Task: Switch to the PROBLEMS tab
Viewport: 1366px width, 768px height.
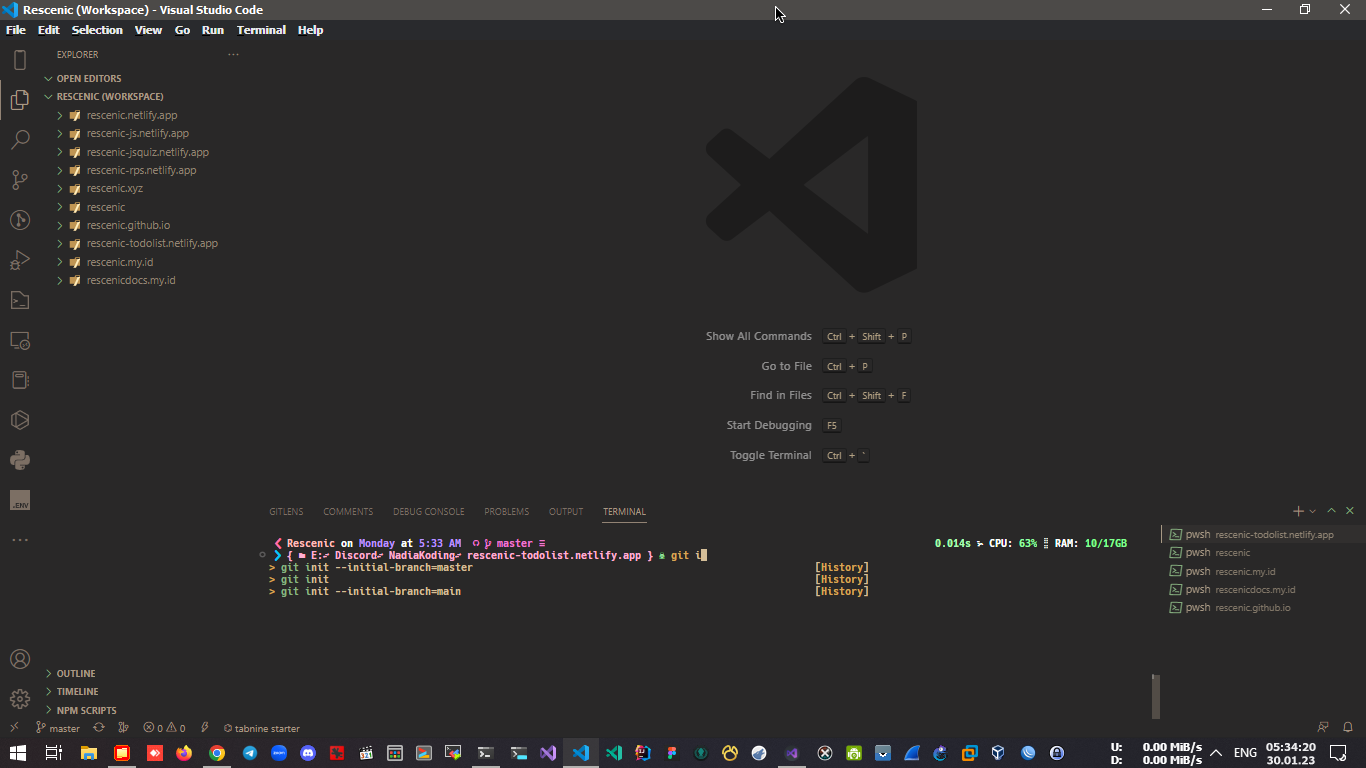Action: (x=506, y=512)
